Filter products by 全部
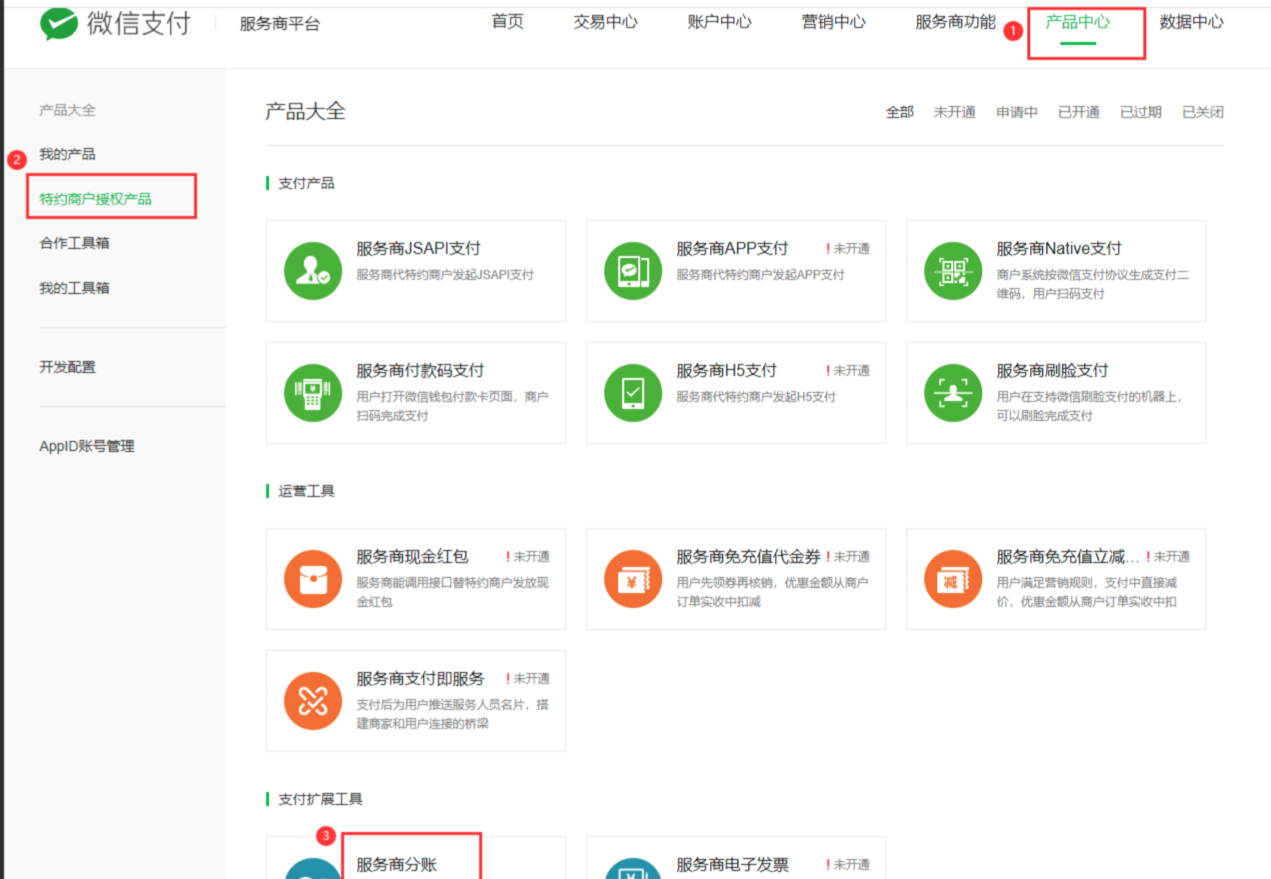The width and height of the screenshot is (1271, 879). coord(899,112)
